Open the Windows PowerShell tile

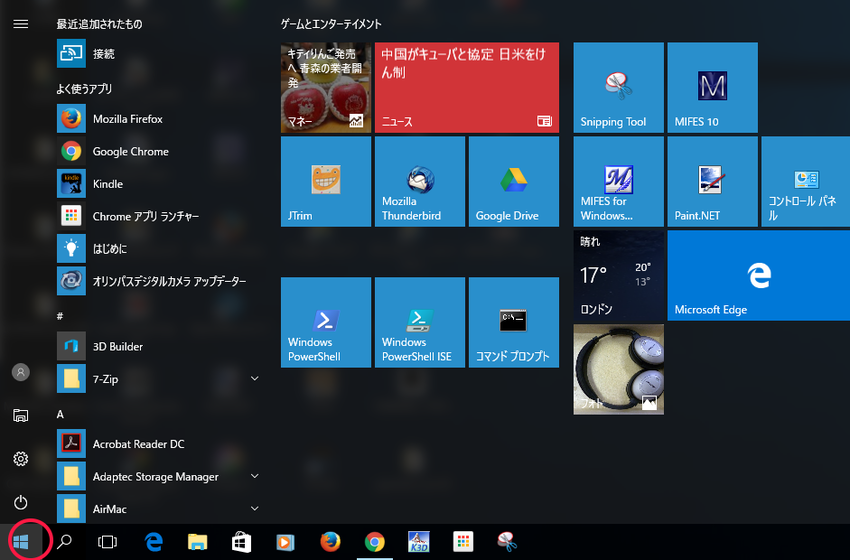coord(326,322)
